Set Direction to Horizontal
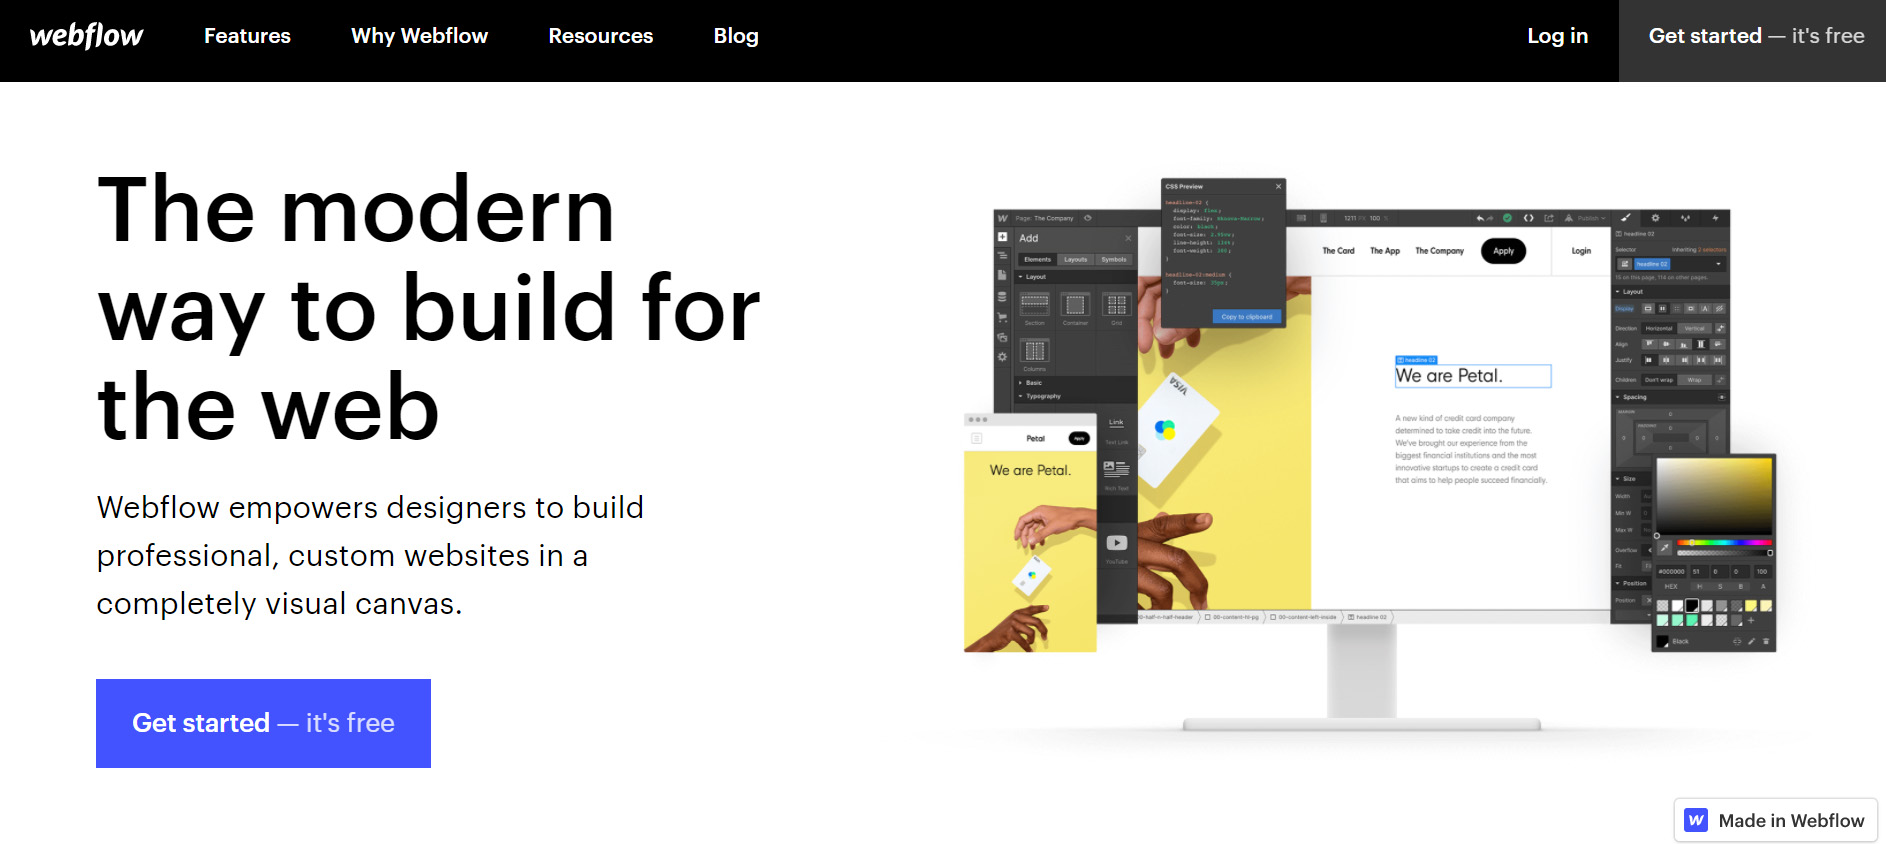Screen dimensions: 1886x844 (1659, 328)
